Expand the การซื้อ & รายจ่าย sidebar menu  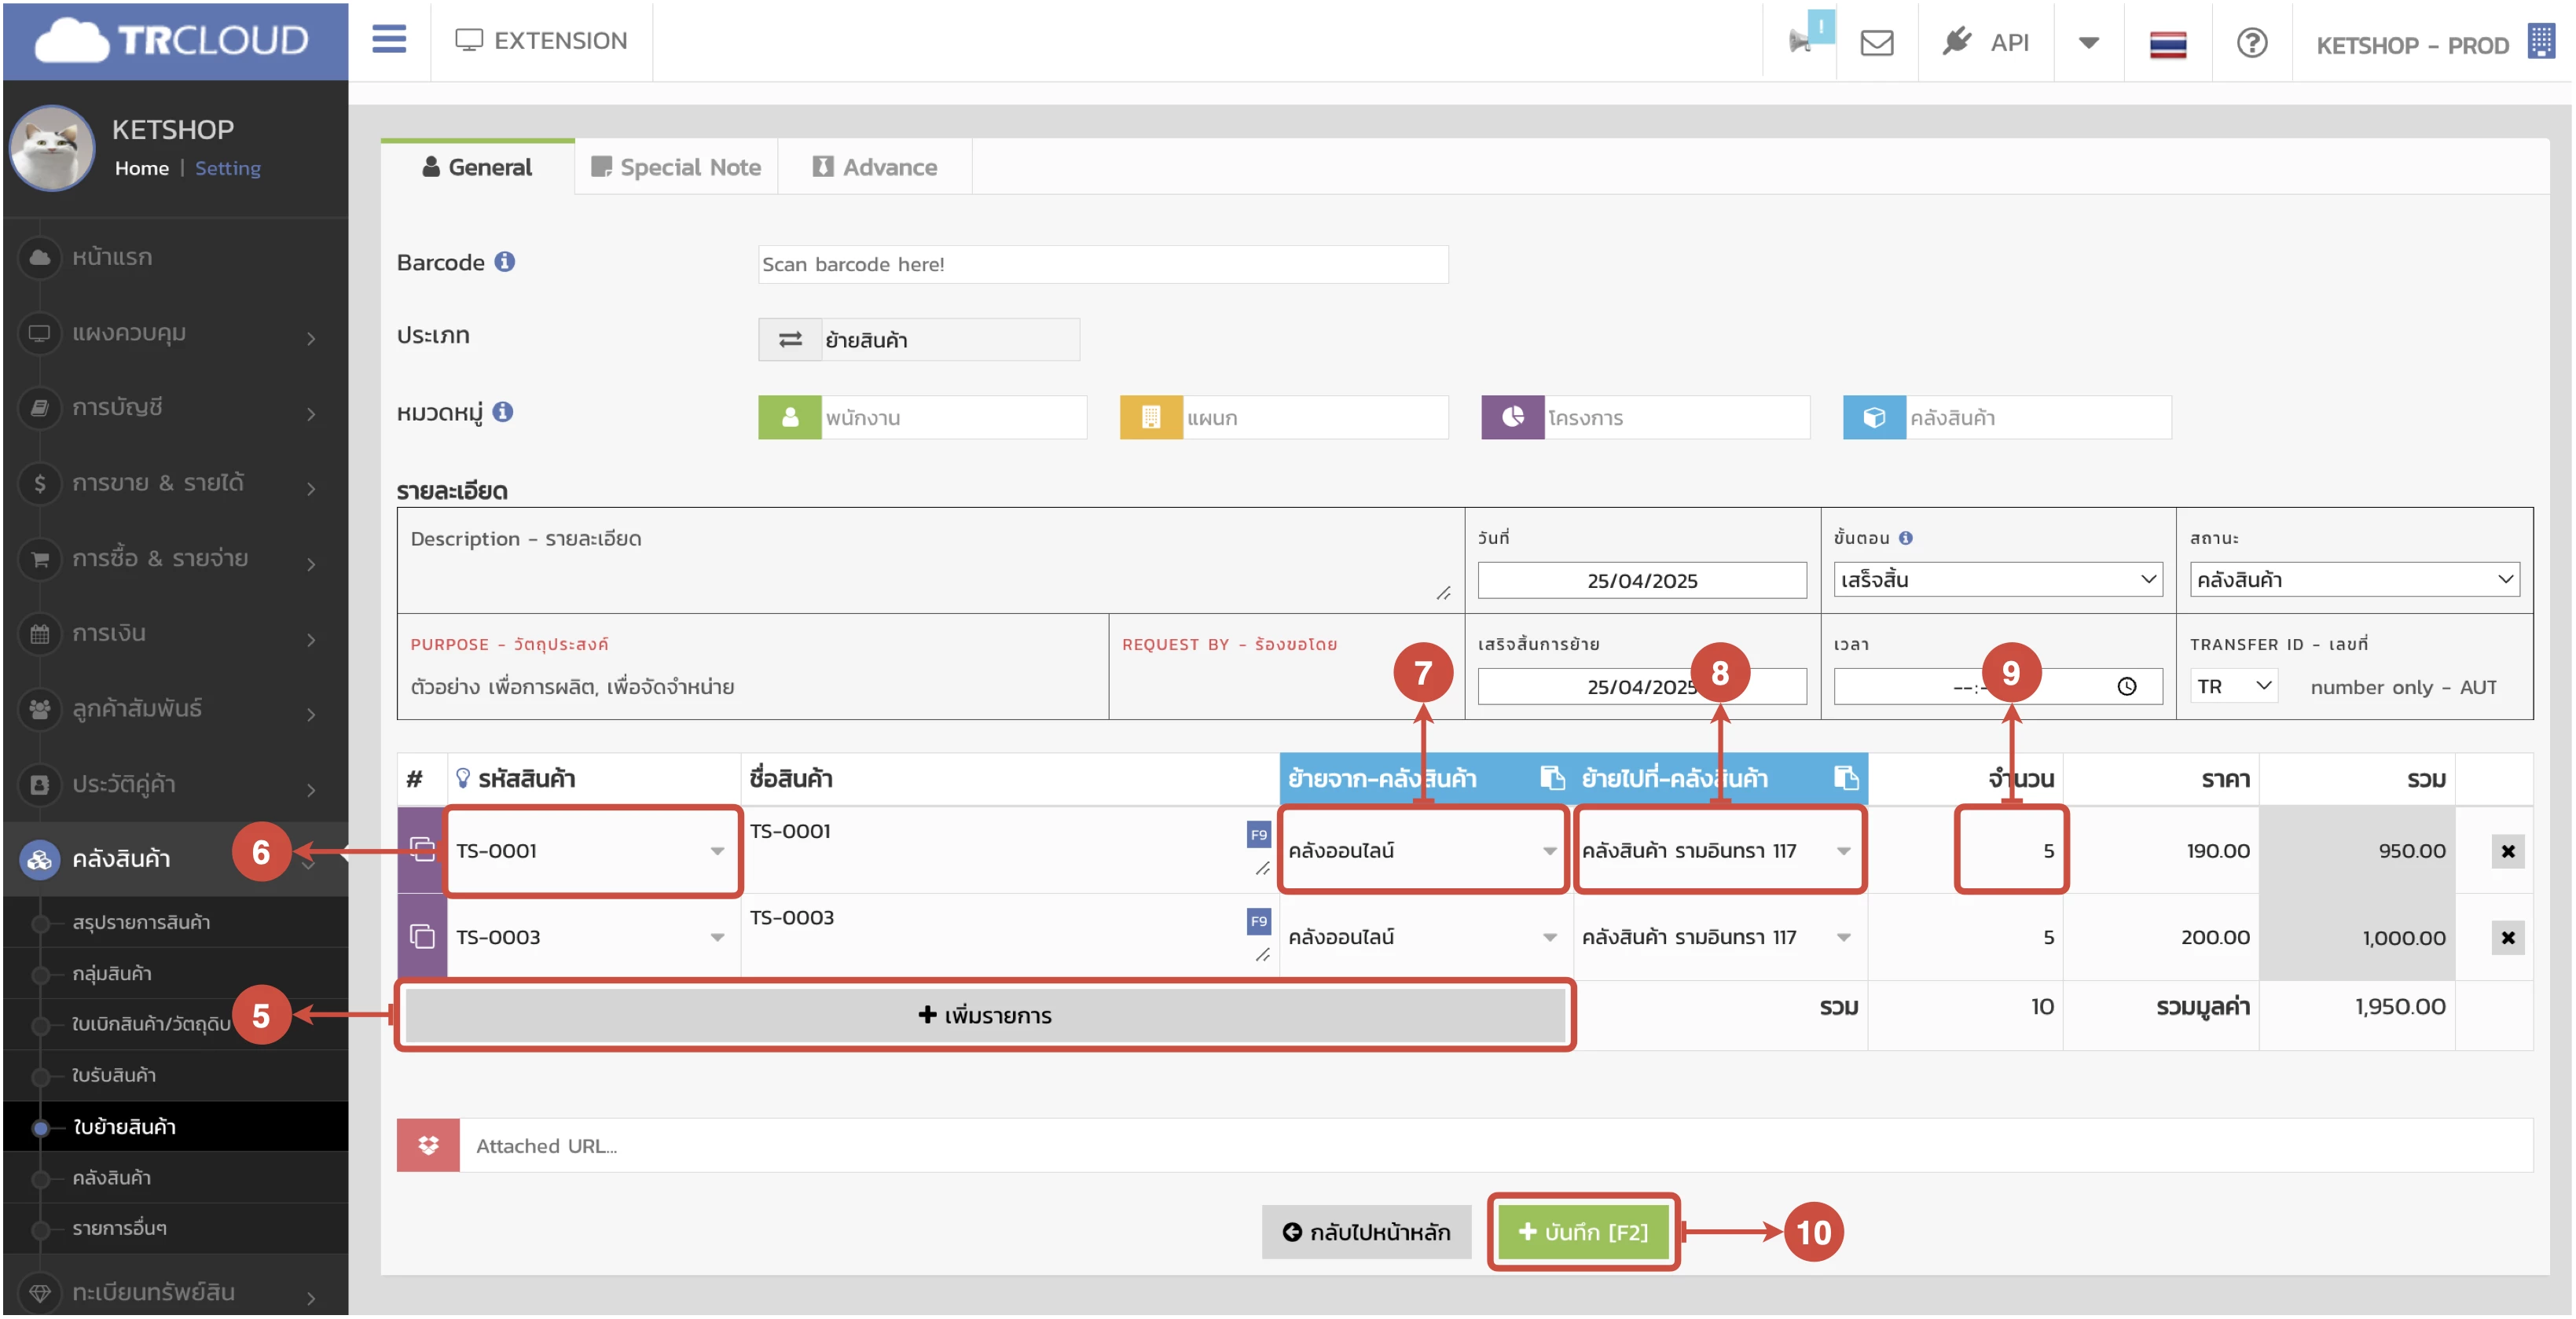point(175,559)
